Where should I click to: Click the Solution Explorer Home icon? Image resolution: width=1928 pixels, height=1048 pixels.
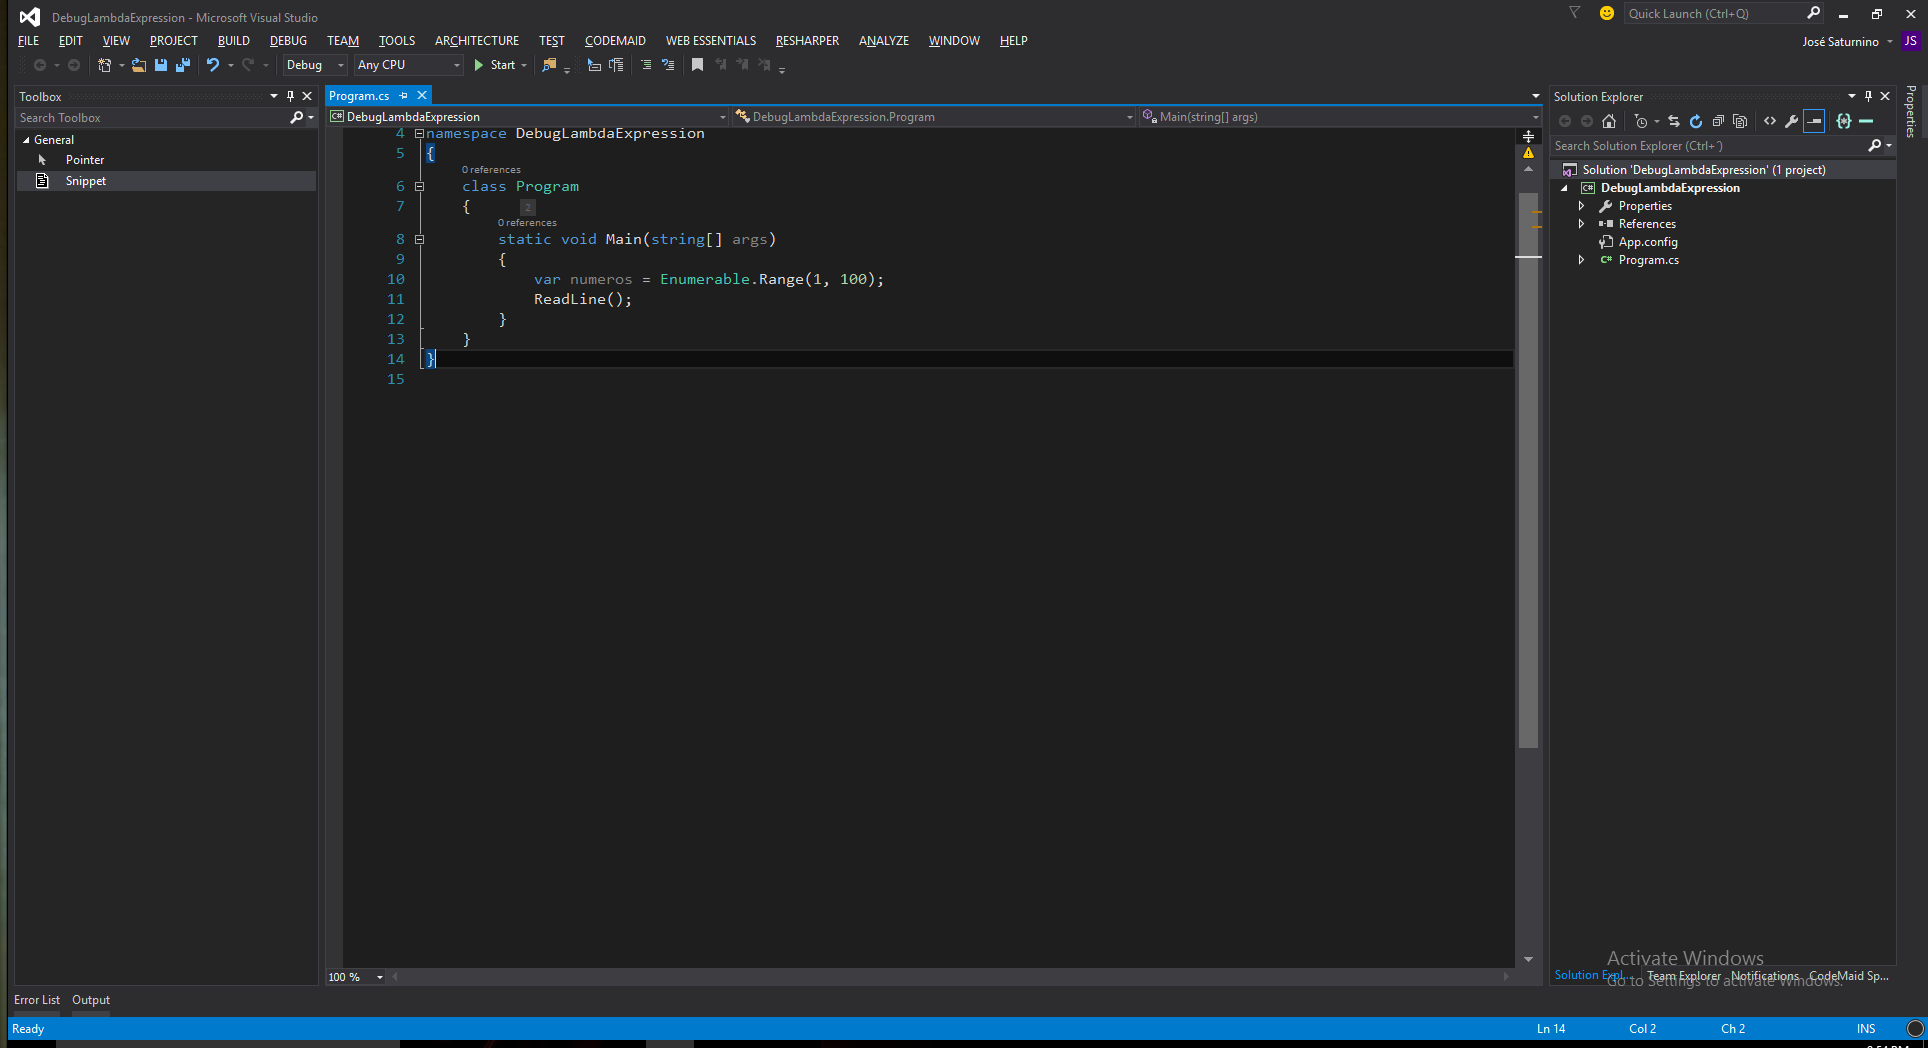[1609, 121]
